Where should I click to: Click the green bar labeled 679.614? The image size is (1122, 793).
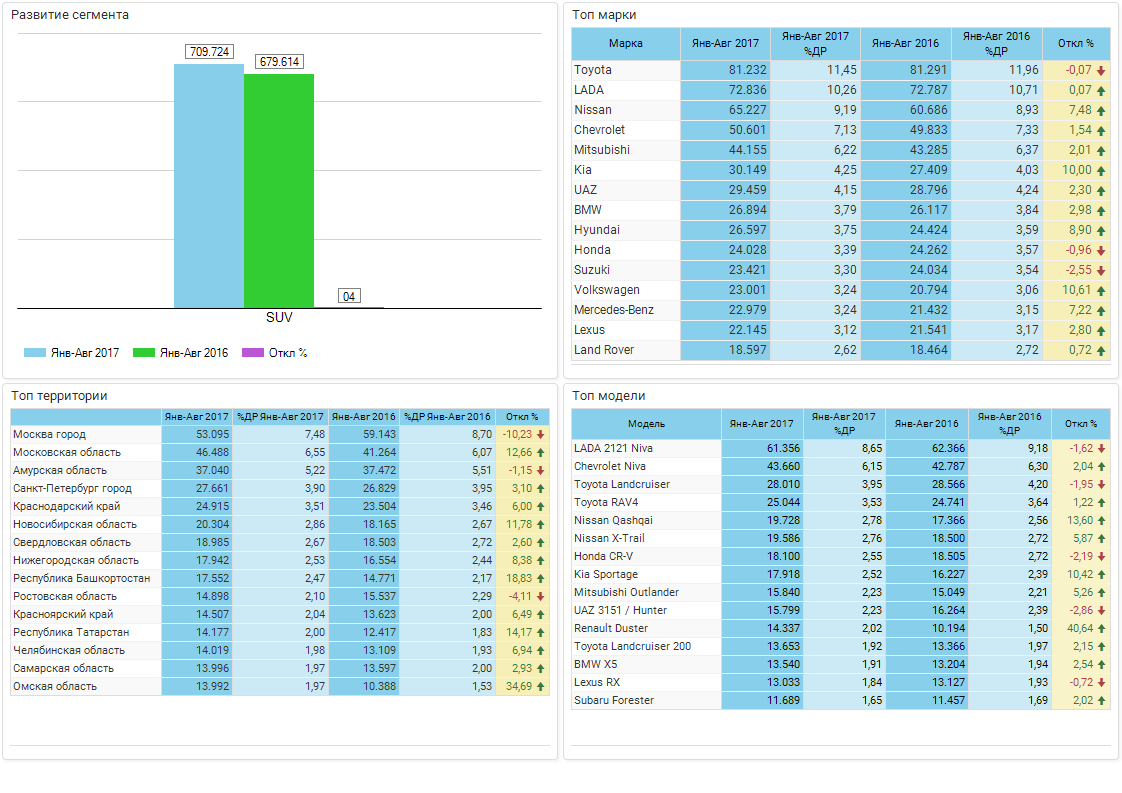coord(279,191)
